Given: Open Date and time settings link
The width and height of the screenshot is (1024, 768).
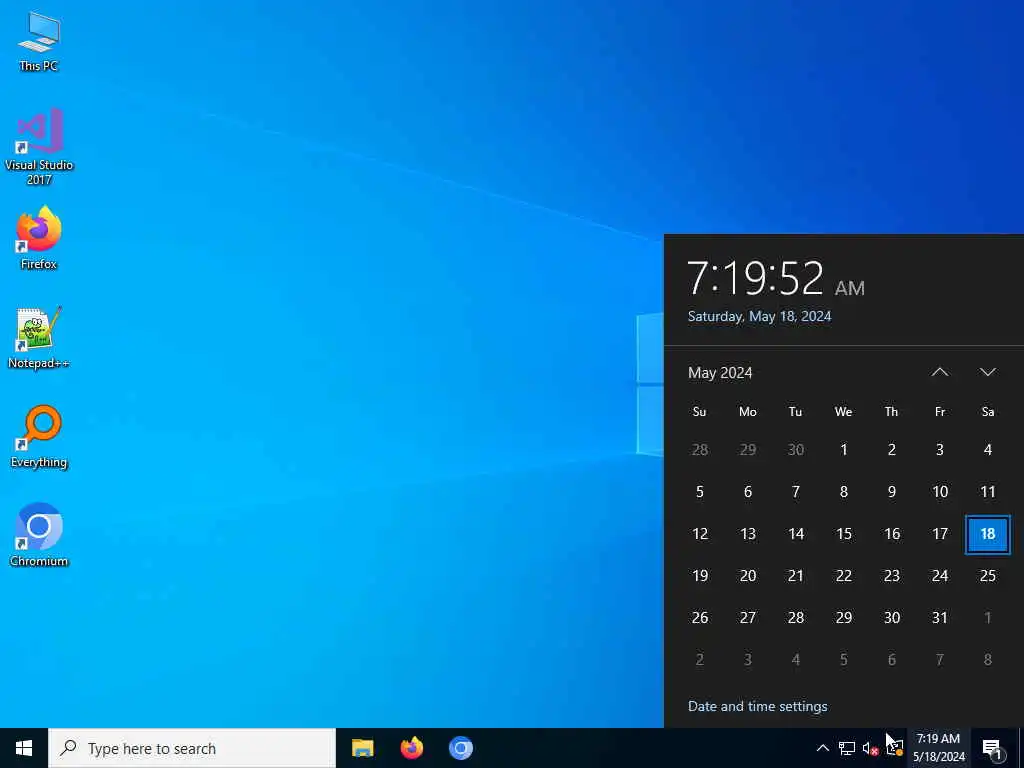Looking at the screenshot, I should (758, 706).
